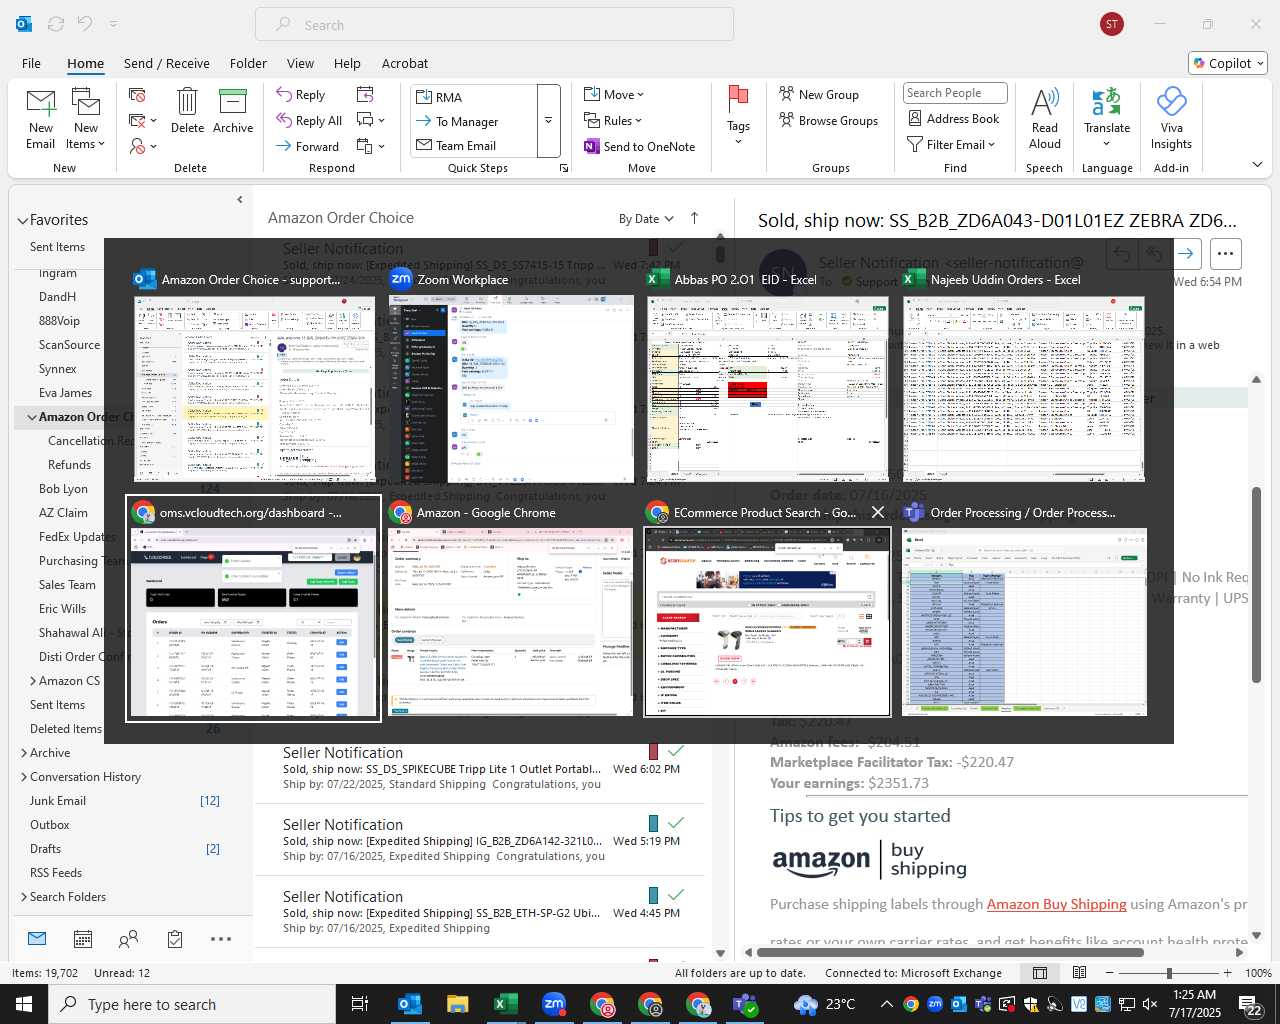Open the Move dropdown

614,94
